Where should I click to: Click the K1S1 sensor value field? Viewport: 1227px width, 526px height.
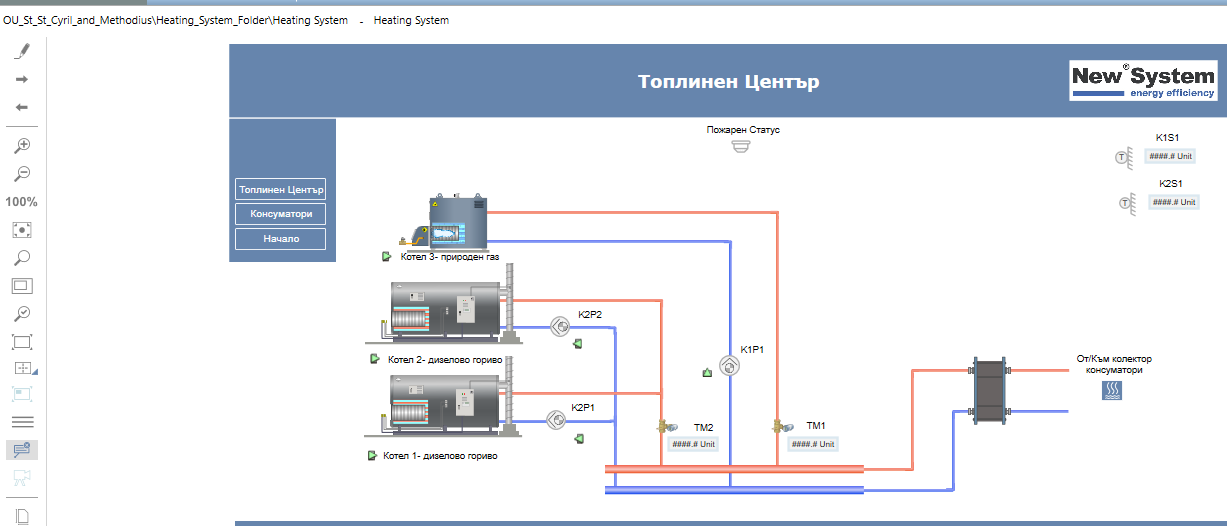[1170, 156]
